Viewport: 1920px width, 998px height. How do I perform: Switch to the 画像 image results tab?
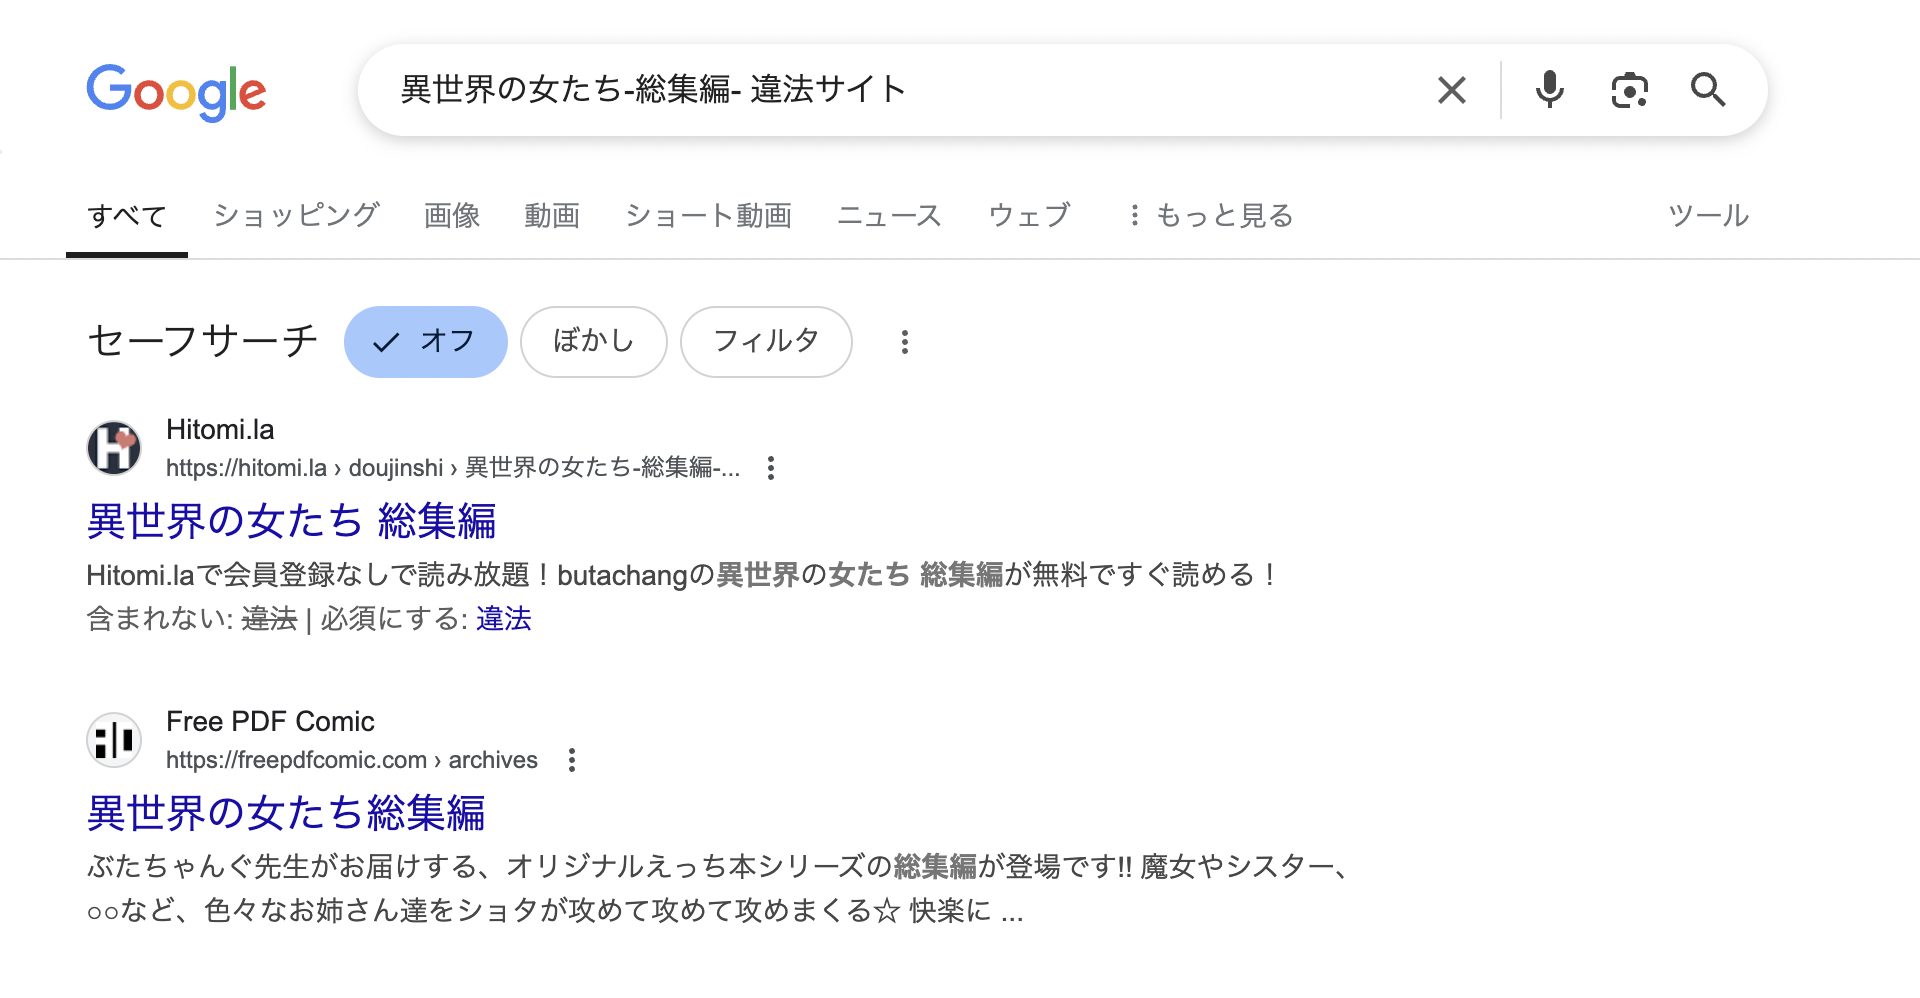451,214
